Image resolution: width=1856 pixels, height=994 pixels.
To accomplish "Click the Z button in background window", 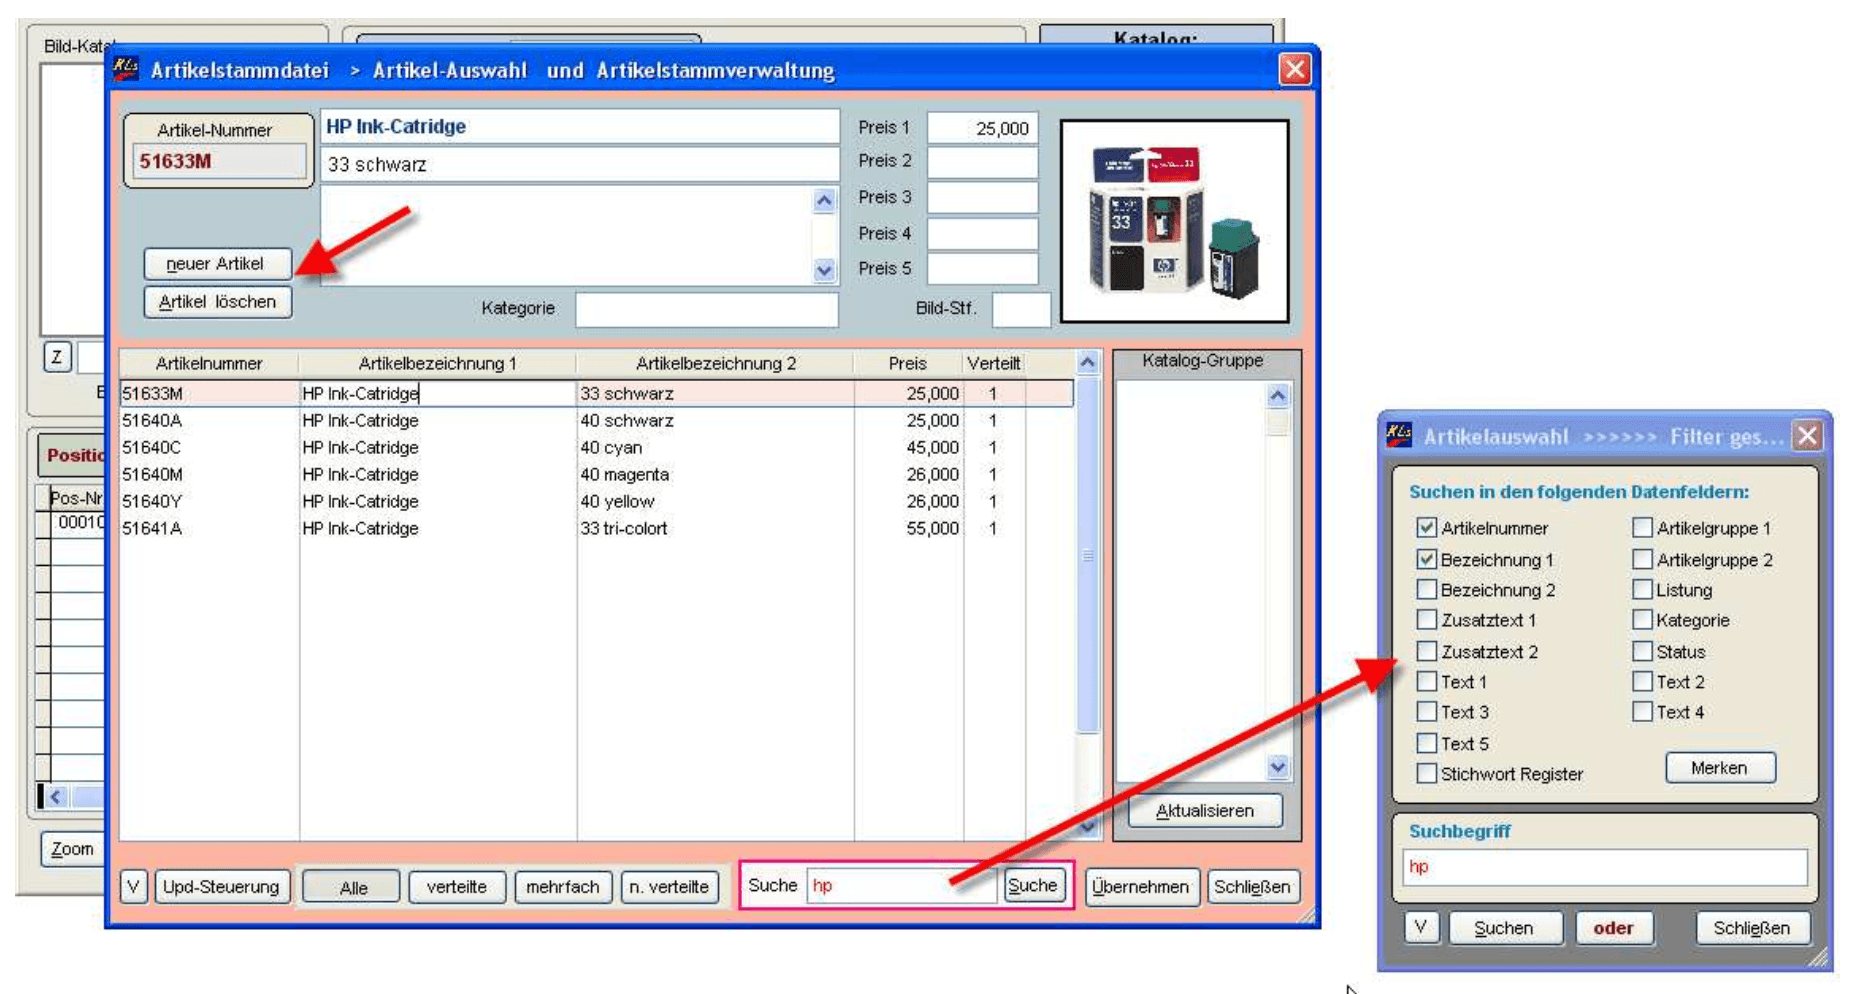I will [57, 357].
